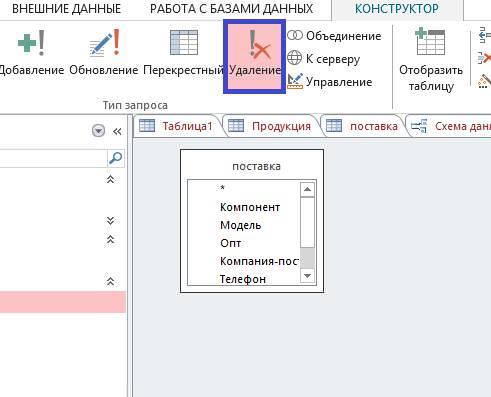This screenshot has width=491, height=397.
Task: Select the Телефон field in поставка
Action: click(x=243, y=279)
